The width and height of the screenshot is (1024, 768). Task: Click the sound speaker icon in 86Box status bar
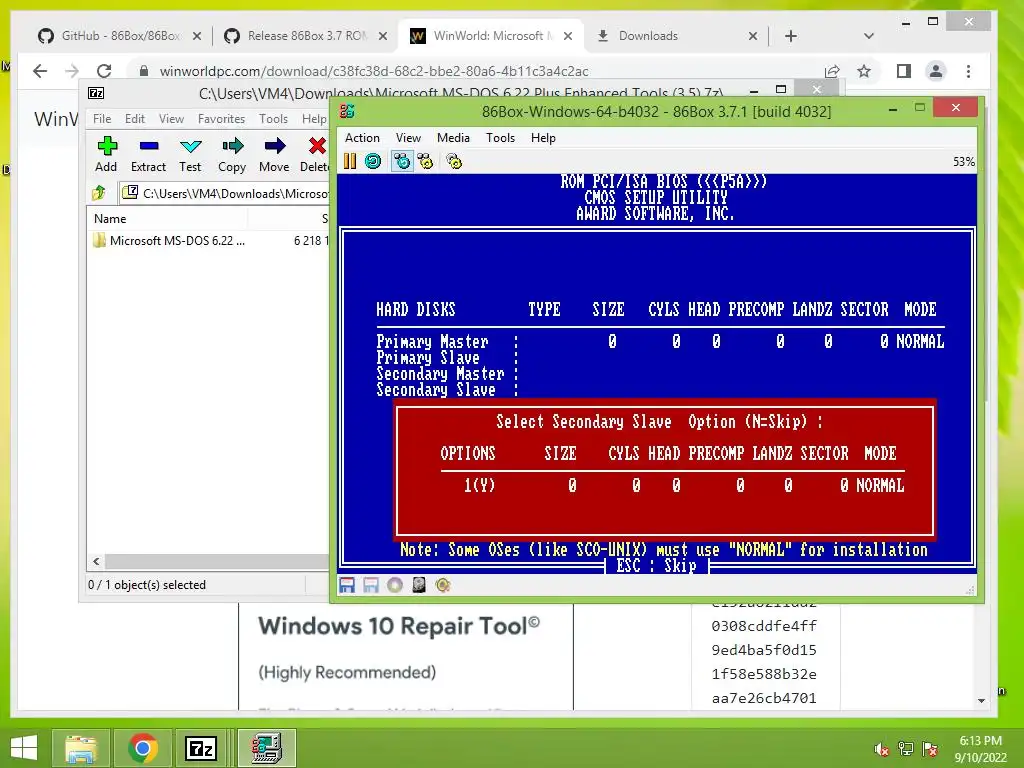[x=443, y=585]
